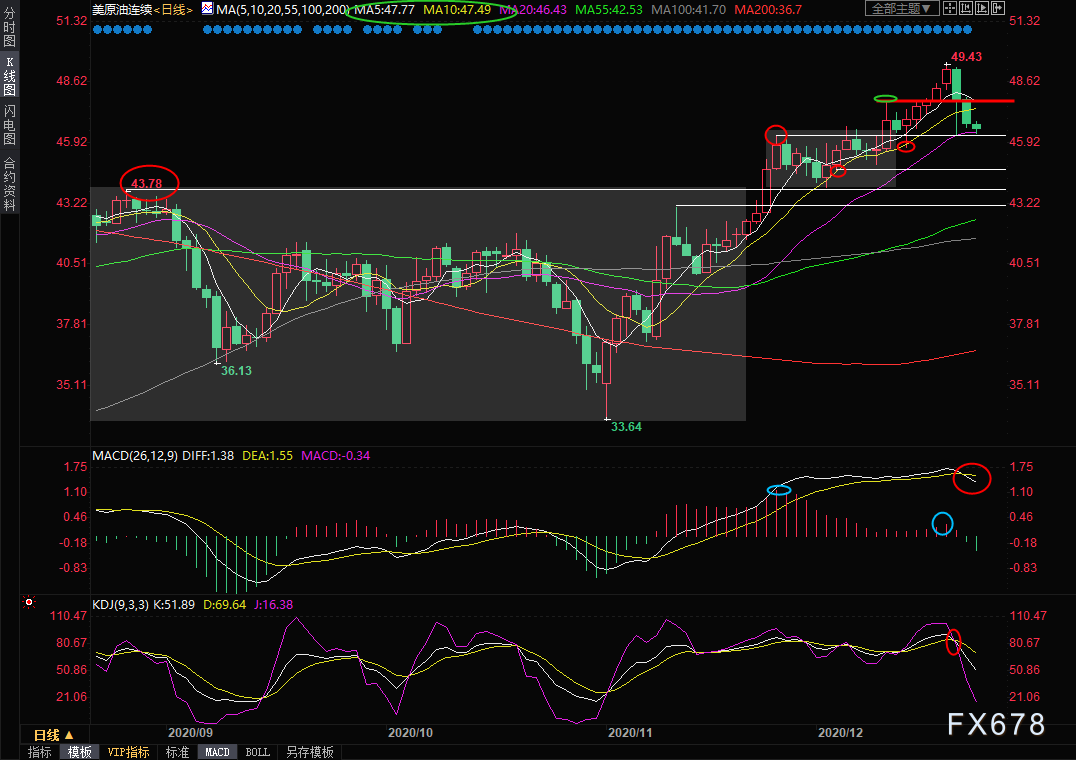Click the red sun icon beside KDJ
The image size is (1076, 760).
(29, 602)
